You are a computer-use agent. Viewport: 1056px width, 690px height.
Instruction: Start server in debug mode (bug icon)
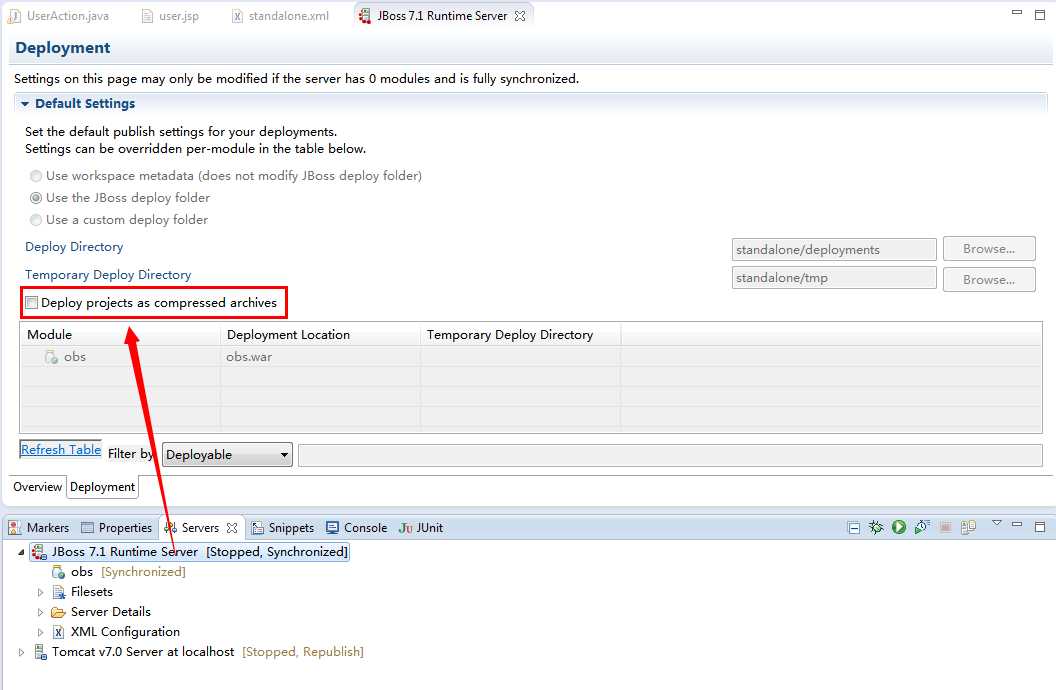(x=876, y=527)
